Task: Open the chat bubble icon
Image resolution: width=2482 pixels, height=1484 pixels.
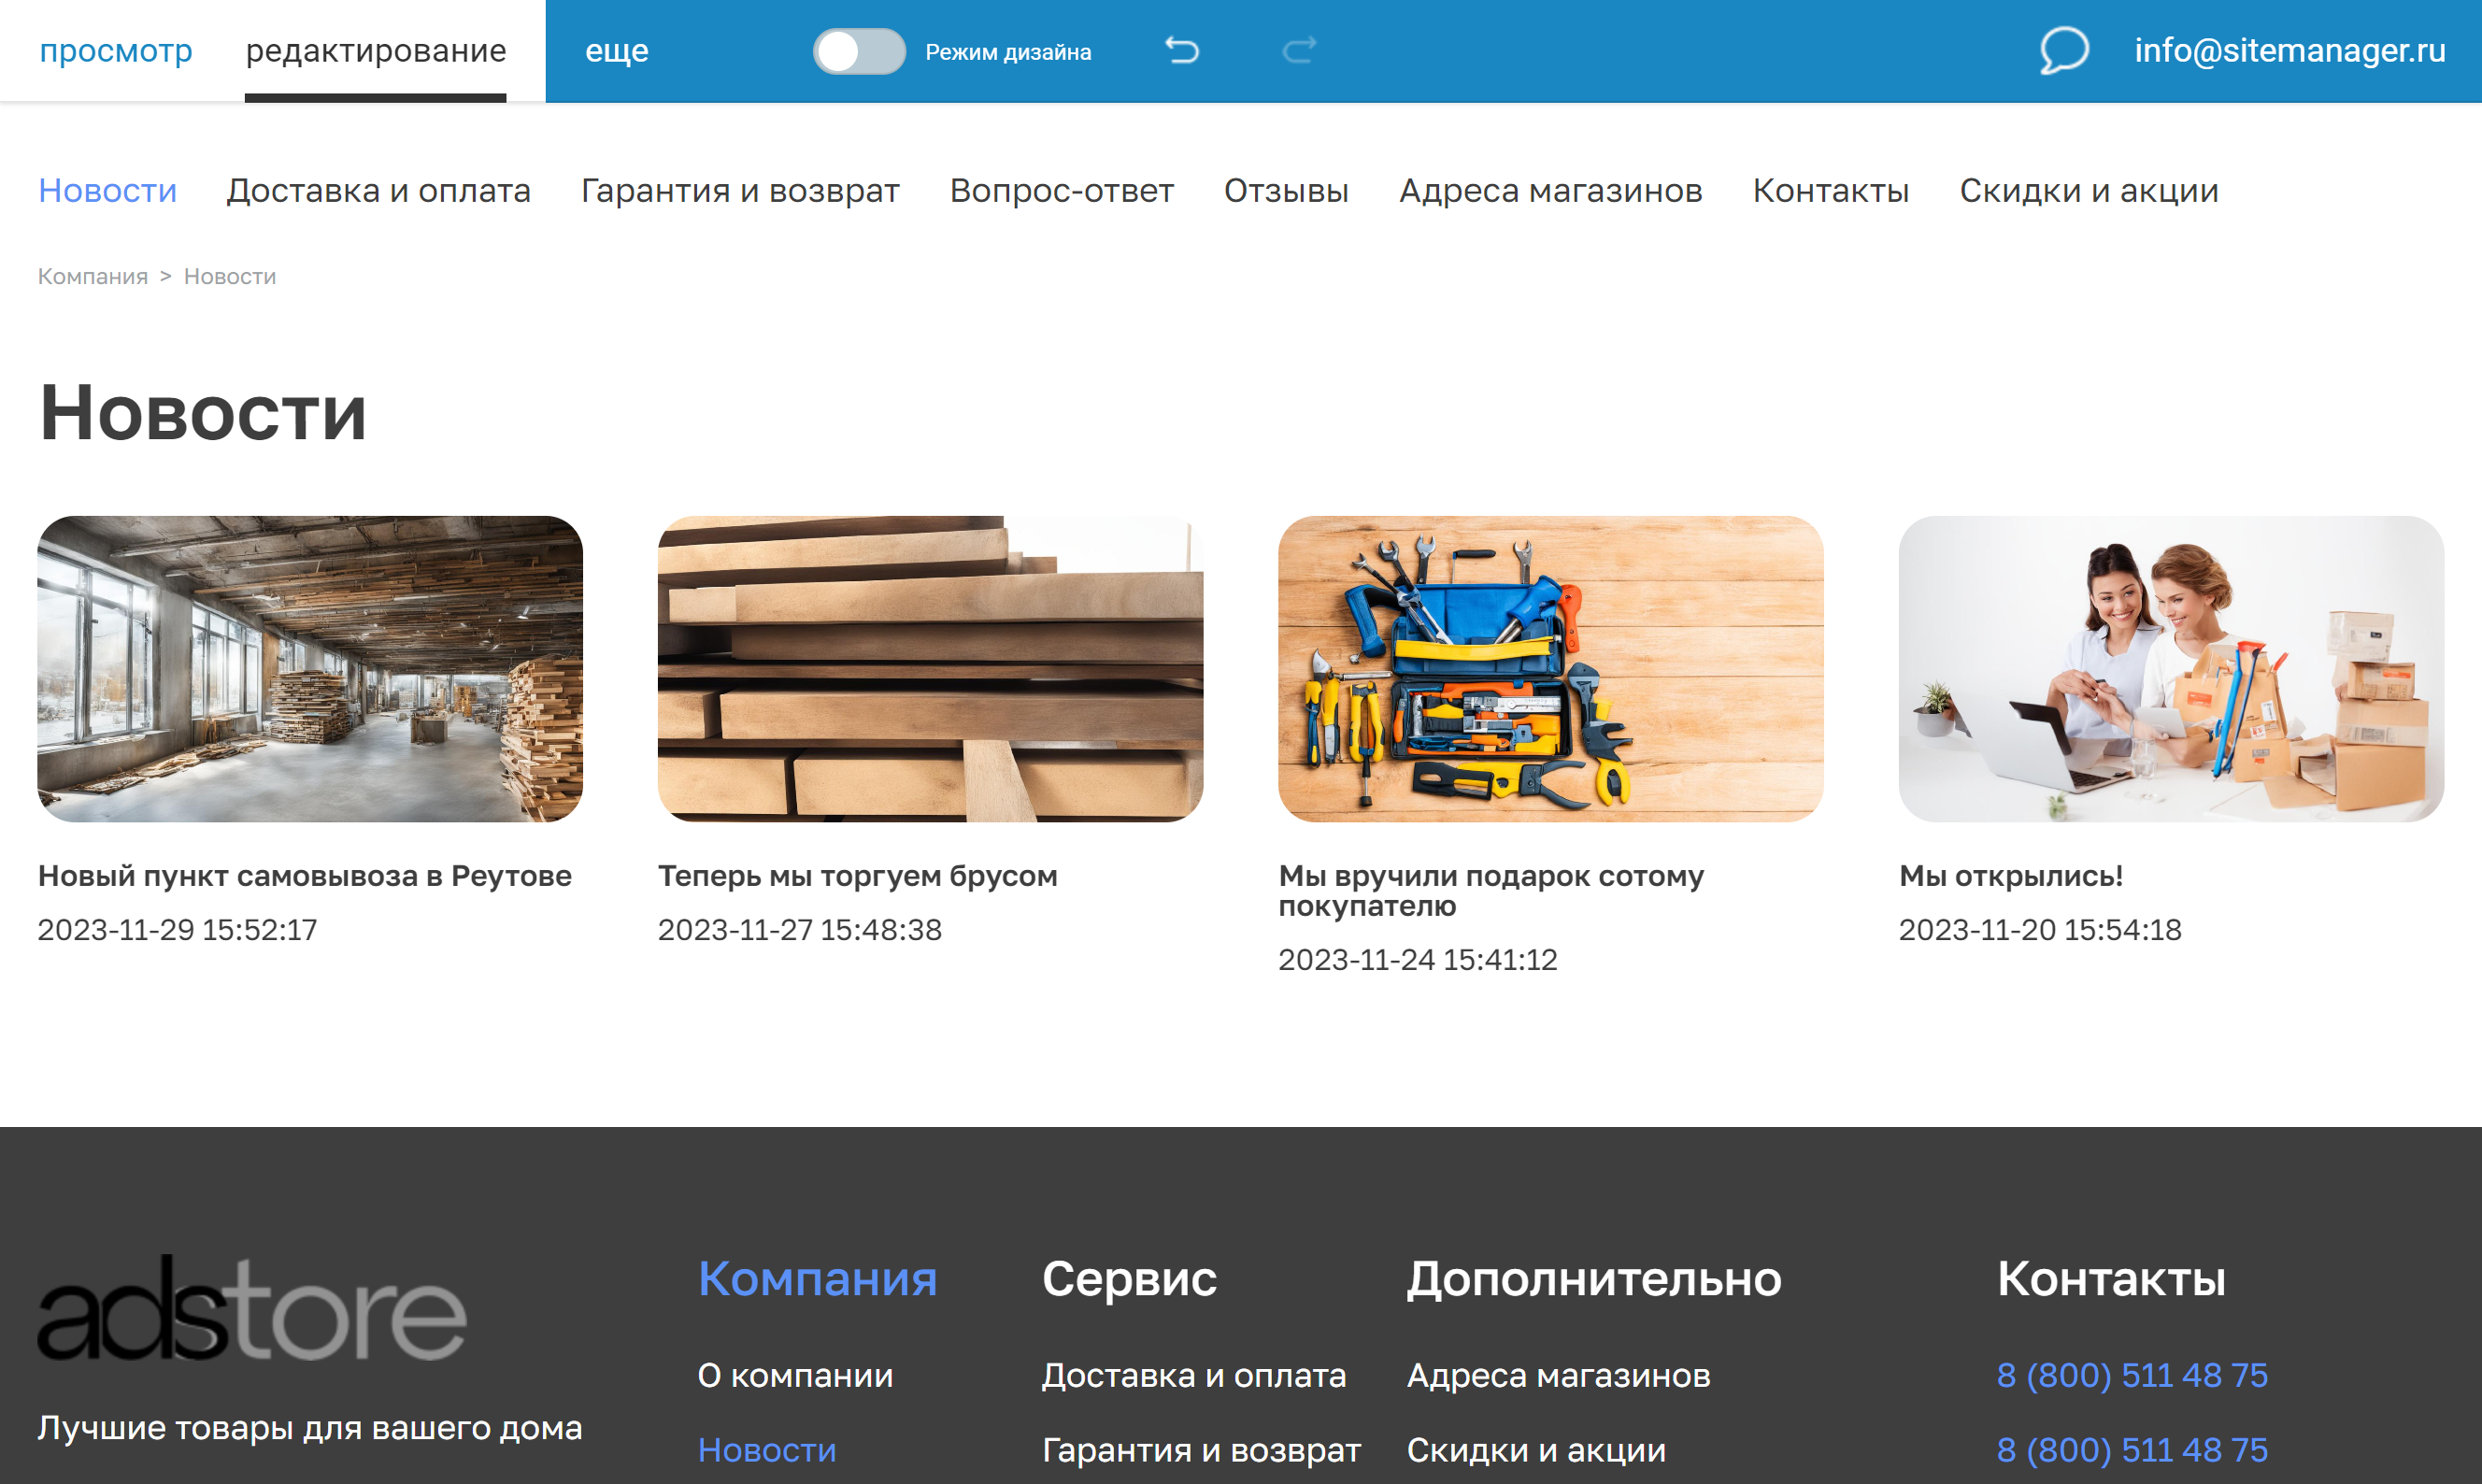Action: click(2064, 51)
